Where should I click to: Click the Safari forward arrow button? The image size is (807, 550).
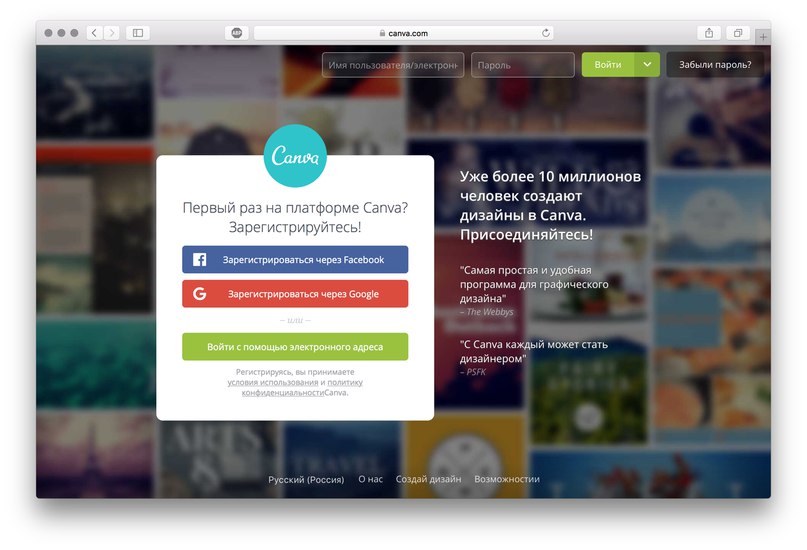(x=112, y=33)
